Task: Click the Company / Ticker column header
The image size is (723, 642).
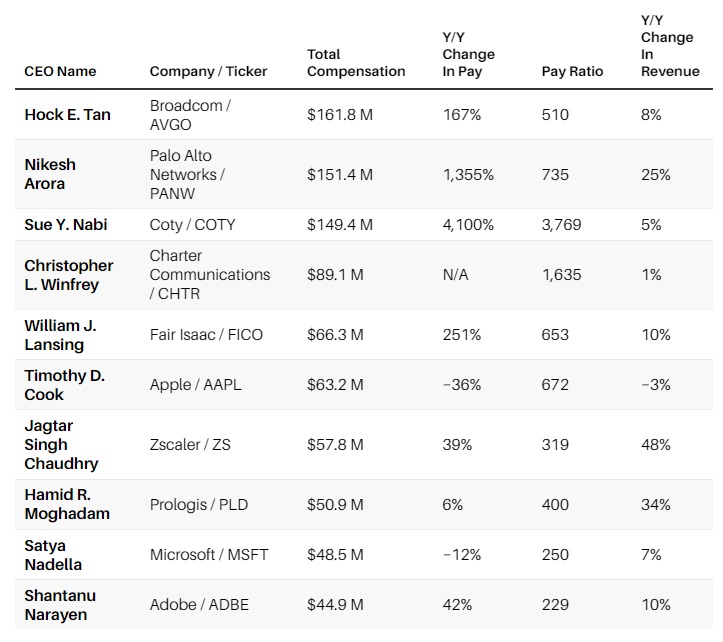Action: [210, 71]
